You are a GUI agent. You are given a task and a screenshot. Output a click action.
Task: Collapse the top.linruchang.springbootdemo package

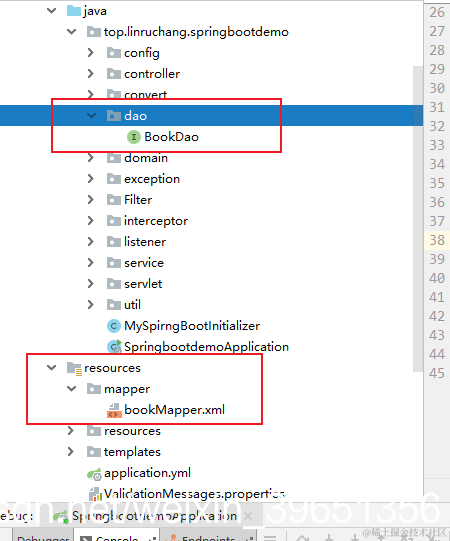[x=71, y=32]
